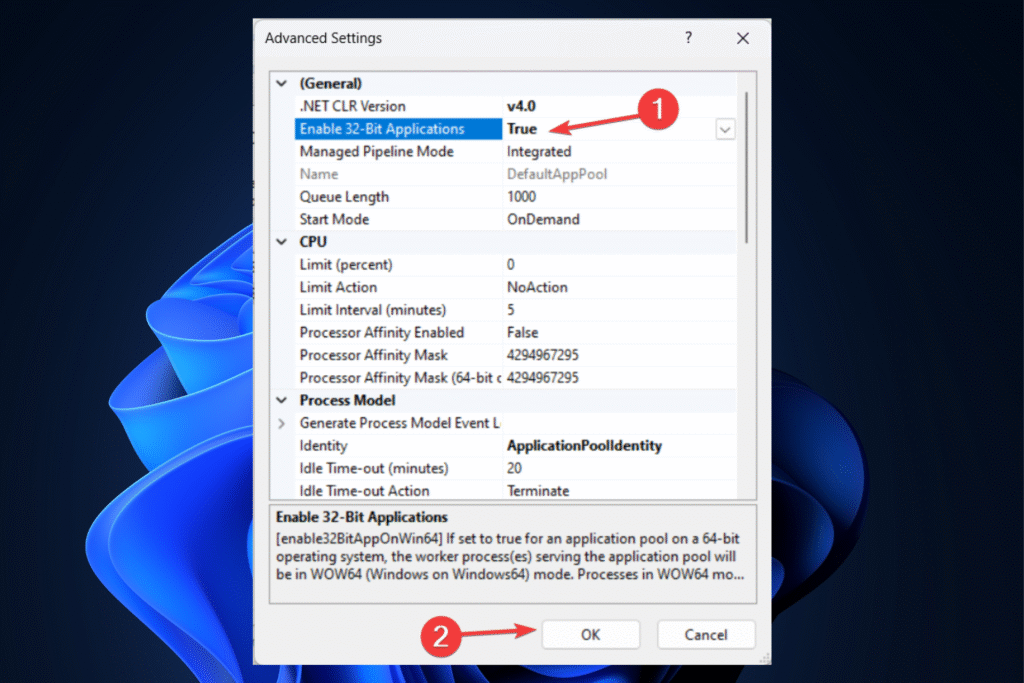
Task: Click the Cancel button
Action: click(x=705, y=634)
